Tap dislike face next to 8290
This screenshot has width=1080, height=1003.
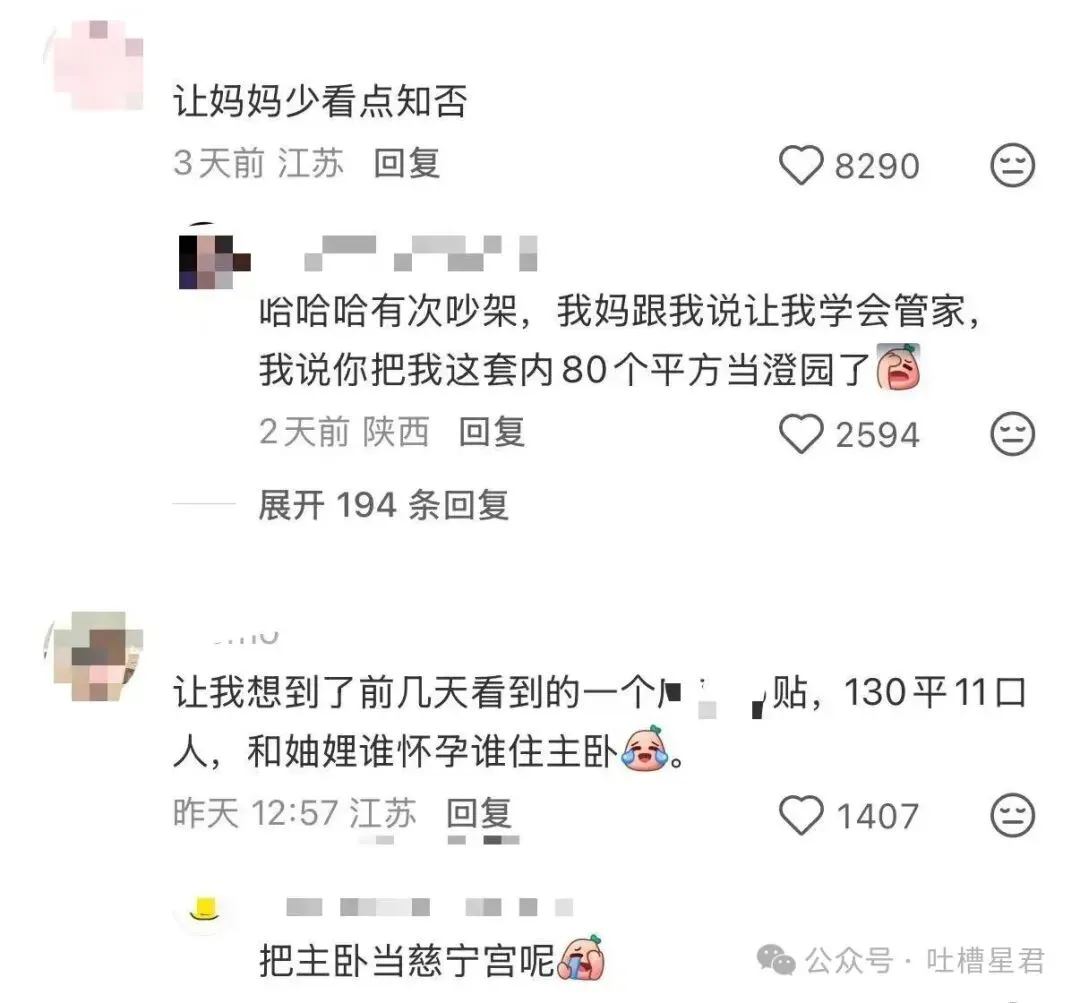pos(1012,165)
